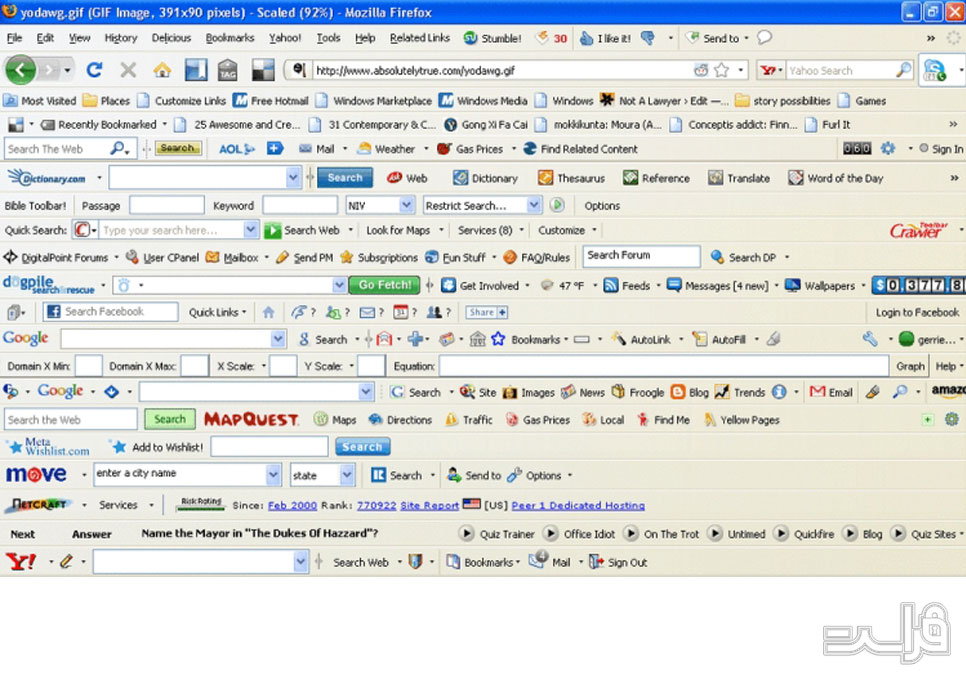966x676 pixels.
Task: Click the Equation input field
Action: click(x=664, y=366)
